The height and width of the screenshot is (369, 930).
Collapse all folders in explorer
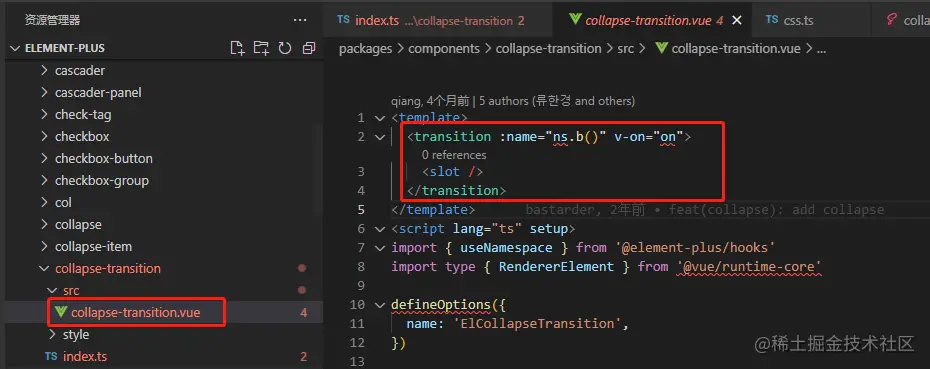308,48
